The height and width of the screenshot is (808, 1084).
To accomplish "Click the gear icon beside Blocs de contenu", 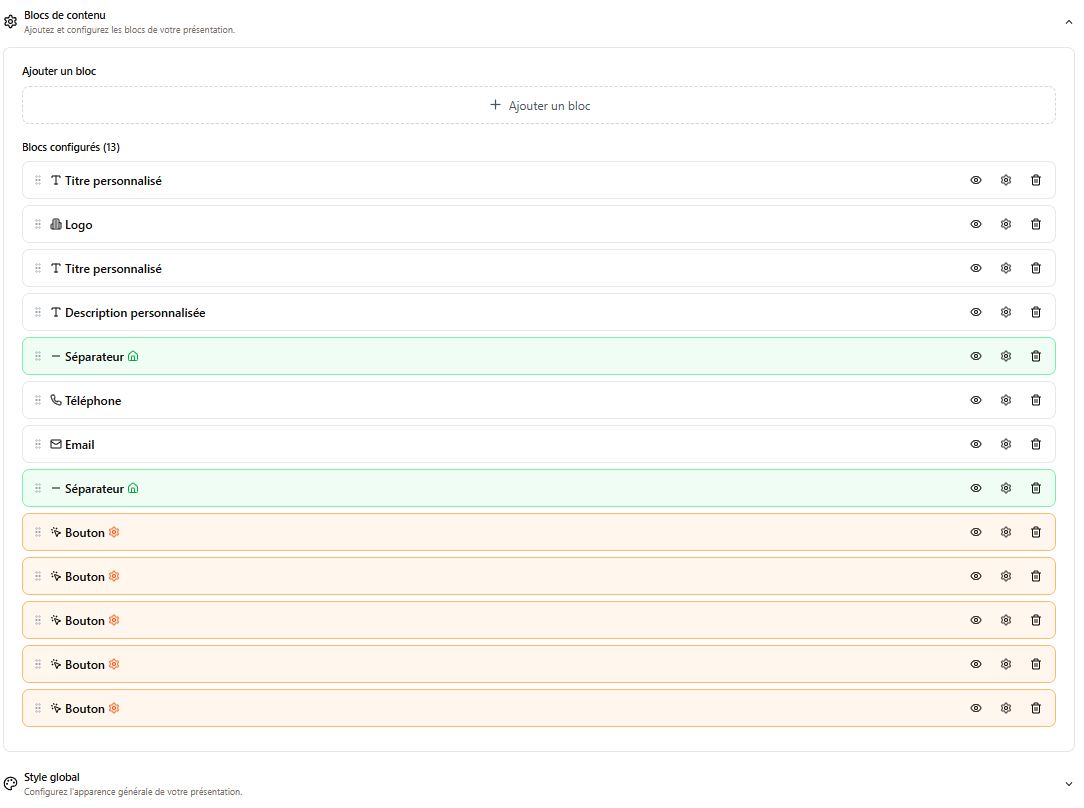I will pos(11,21).
